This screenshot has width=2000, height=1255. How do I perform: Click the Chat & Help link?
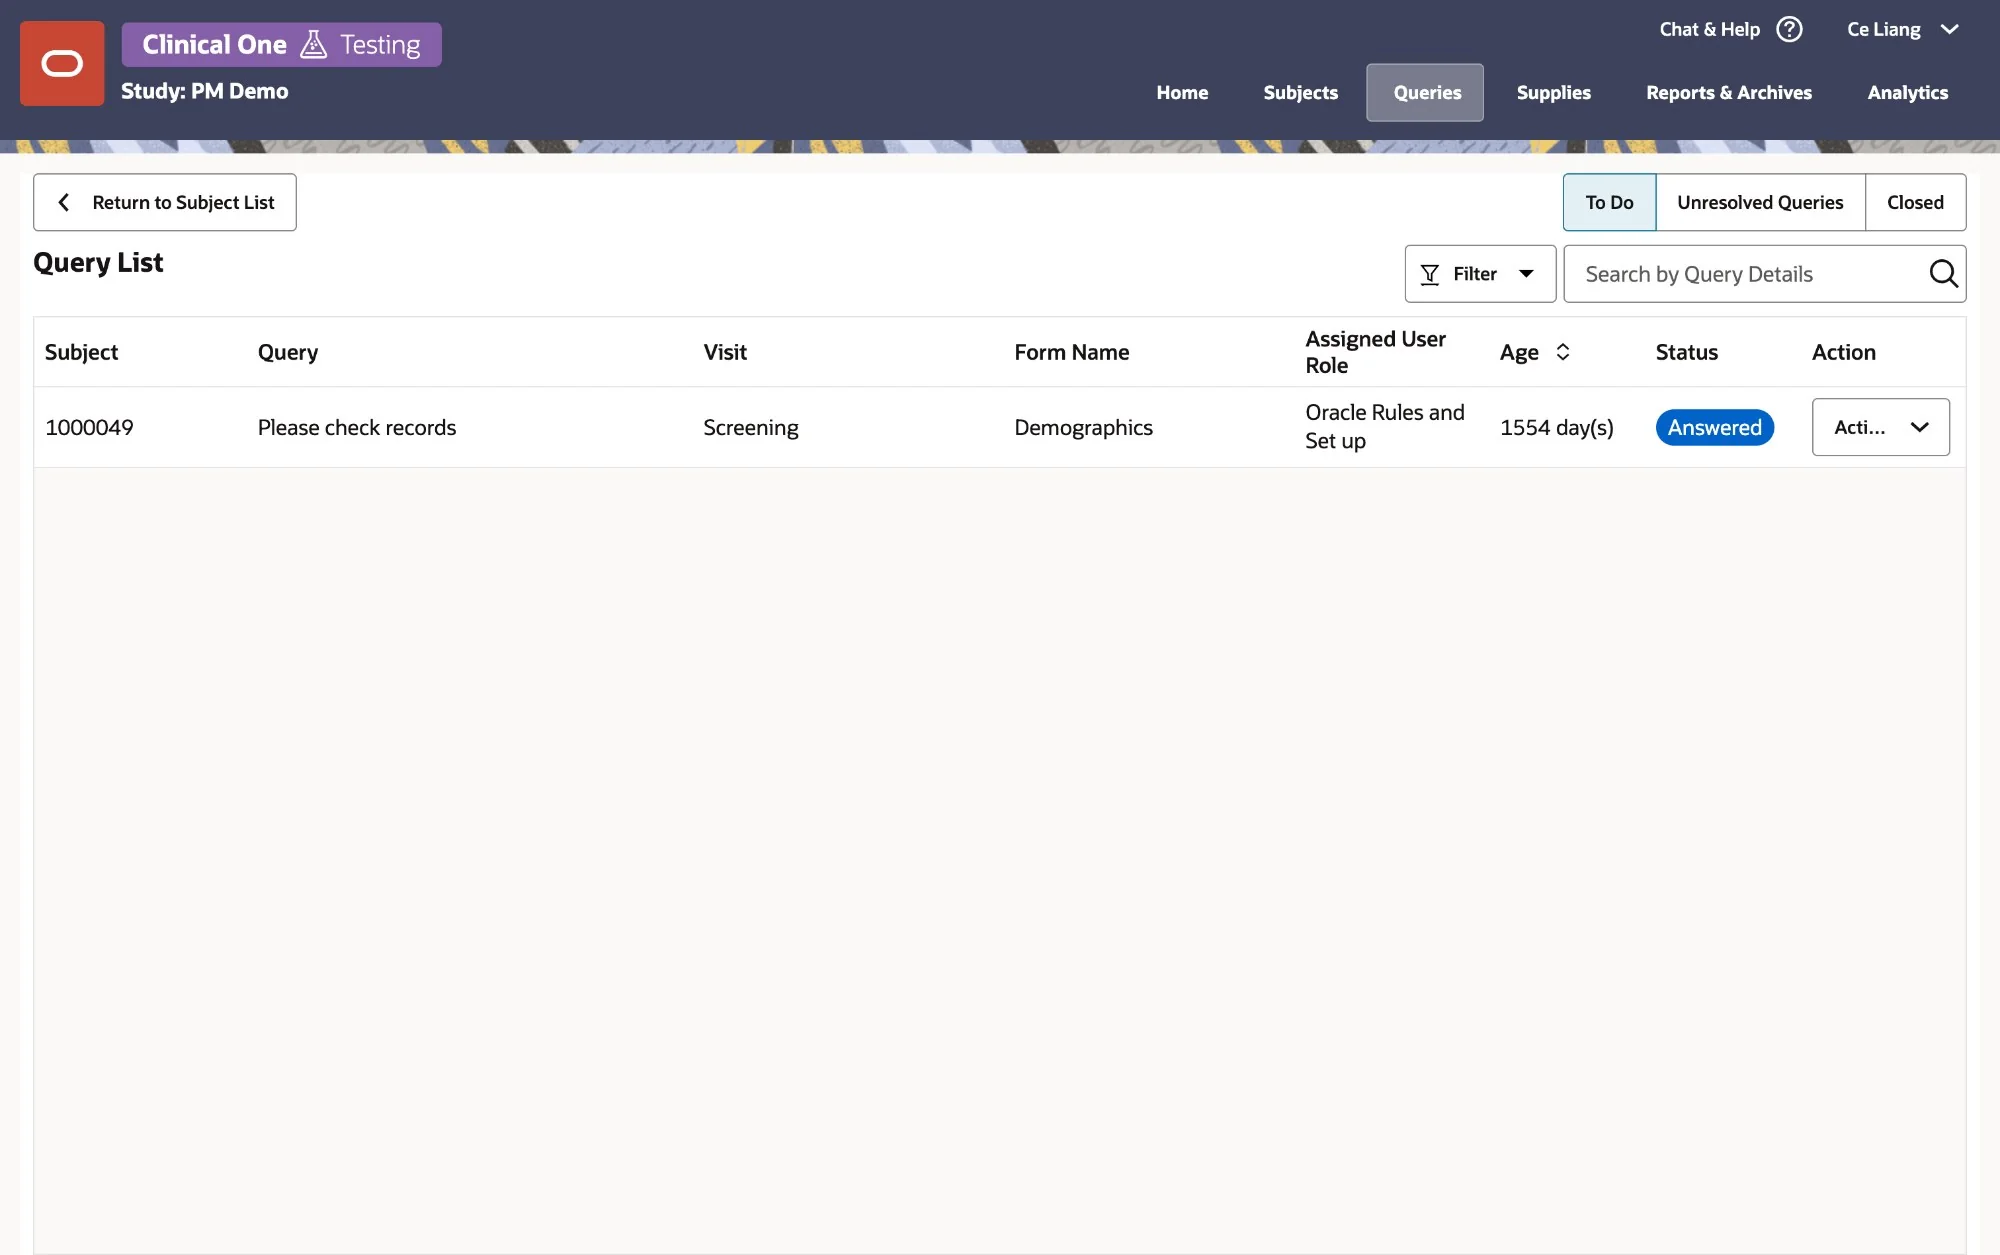(1709, 29)
